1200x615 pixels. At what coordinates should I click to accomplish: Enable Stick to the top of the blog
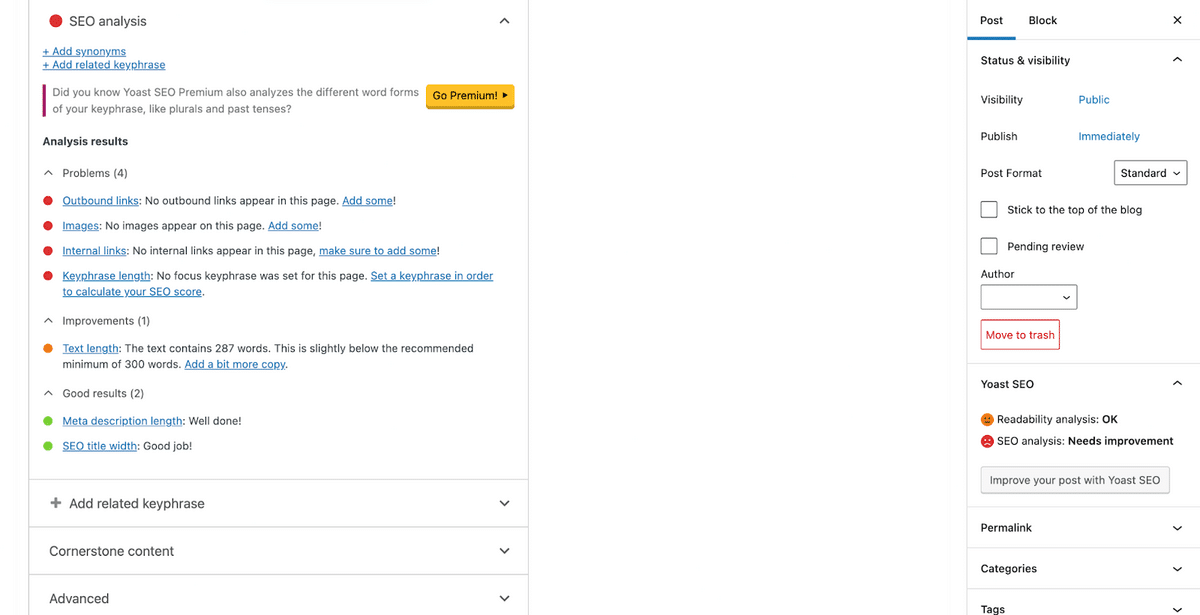[989, 210]
